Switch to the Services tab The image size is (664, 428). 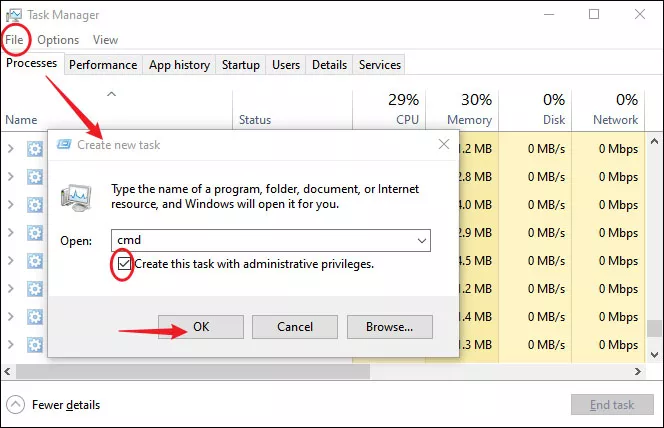point(379,65)
